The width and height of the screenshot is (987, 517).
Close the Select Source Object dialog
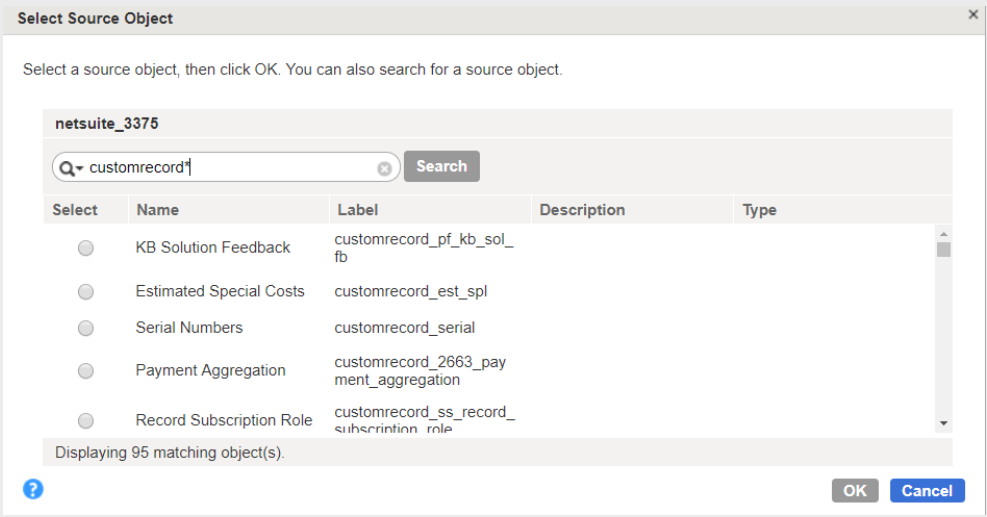point(973,14)
